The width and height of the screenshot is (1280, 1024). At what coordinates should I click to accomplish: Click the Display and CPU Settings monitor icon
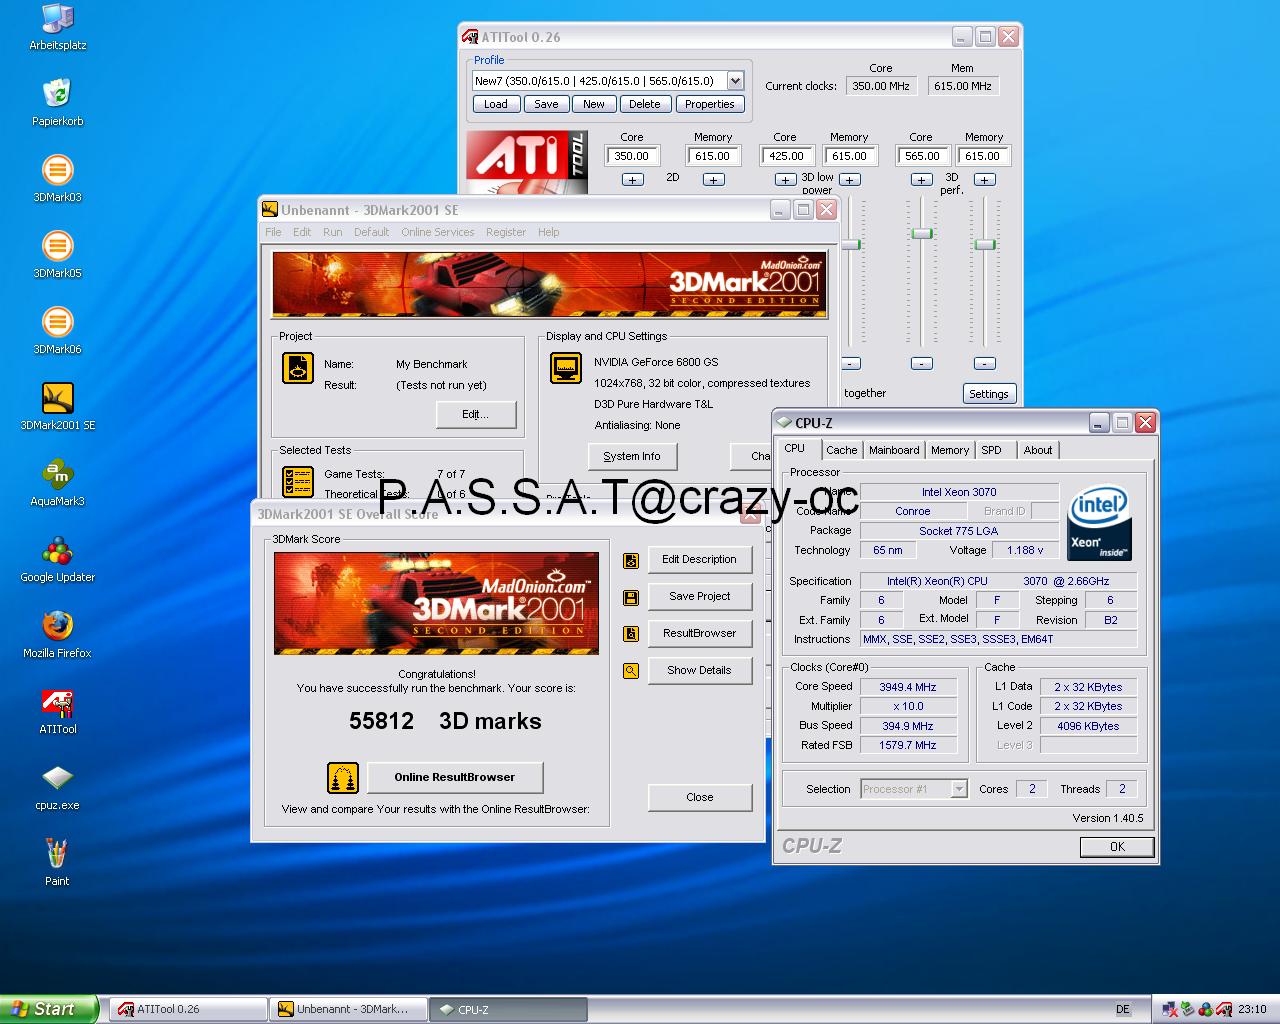tap(566, 368)
